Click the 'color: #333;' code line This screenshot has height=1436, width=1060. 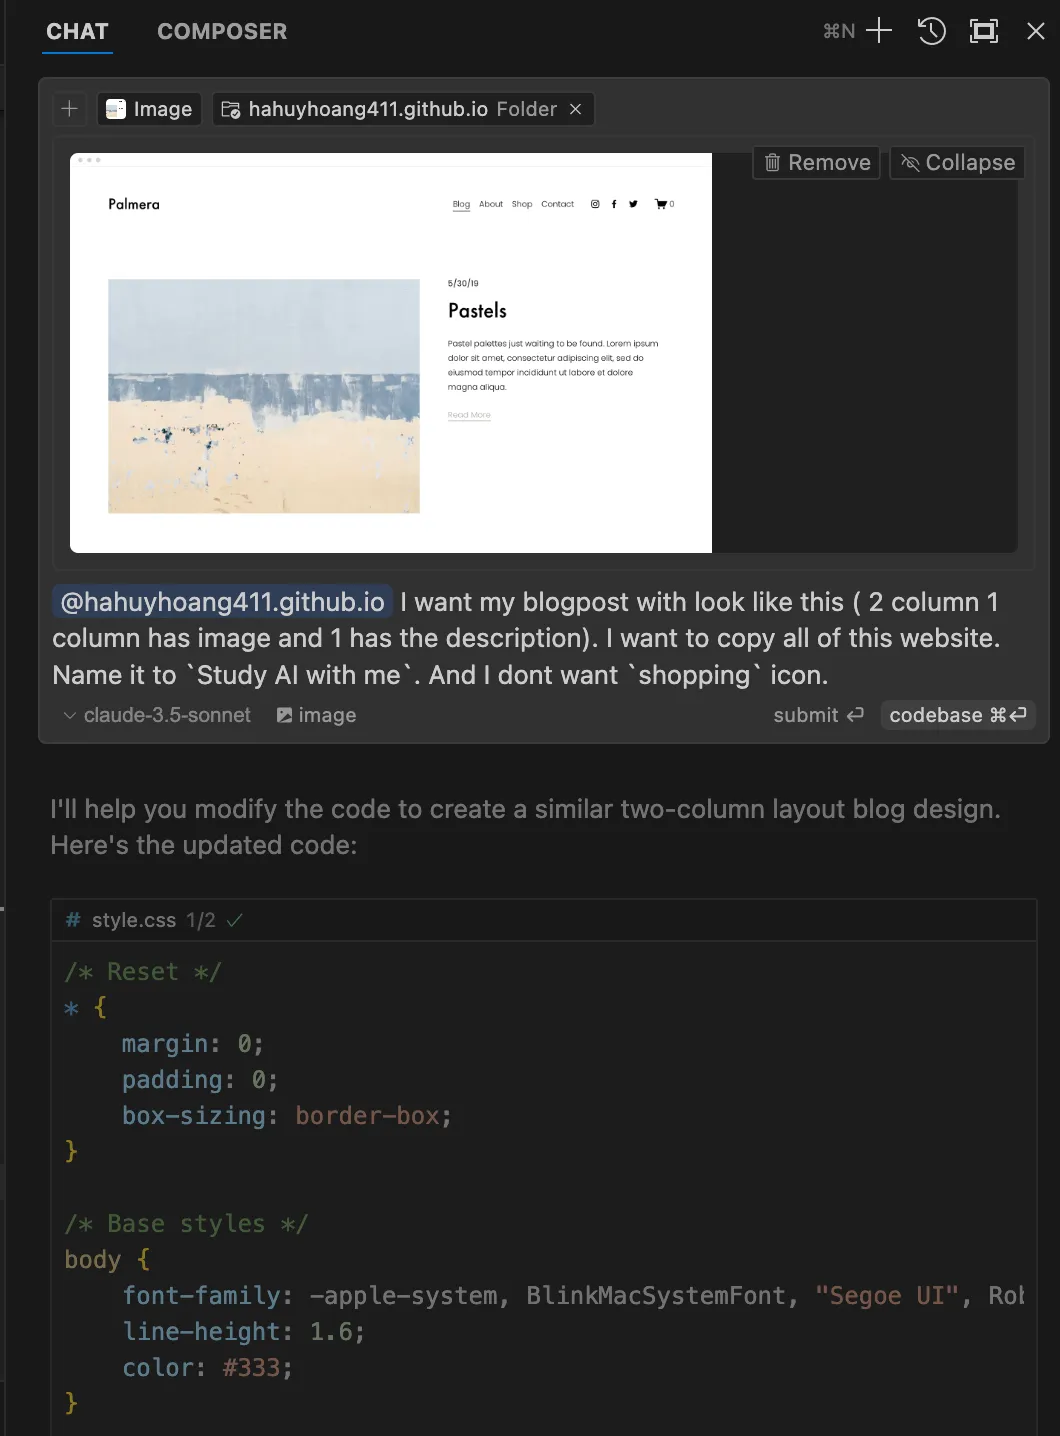pyautogui.click(x=208, y=1368)
